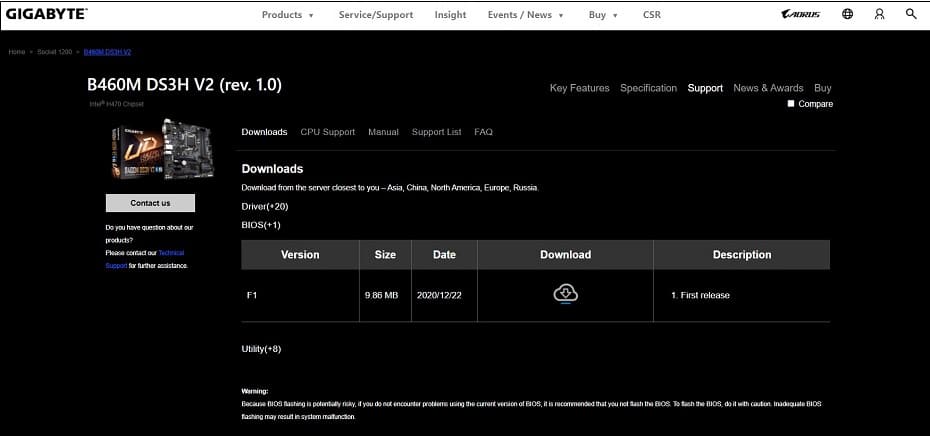Expand the Driver(+20) section
This screenshot has width=930, height=436.
(x=265, y=206)
